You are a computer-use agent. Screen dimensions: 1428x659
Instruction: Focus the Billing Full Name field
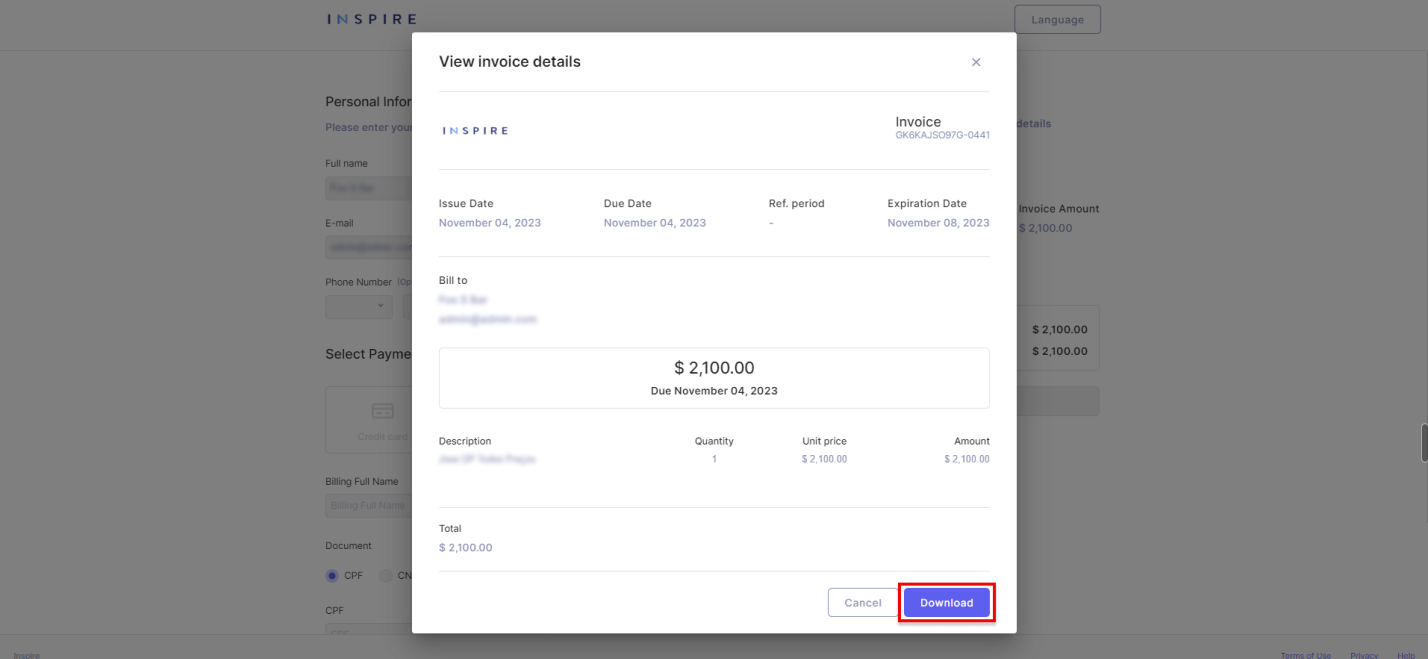pyautogui.click(x=368, y=506)
